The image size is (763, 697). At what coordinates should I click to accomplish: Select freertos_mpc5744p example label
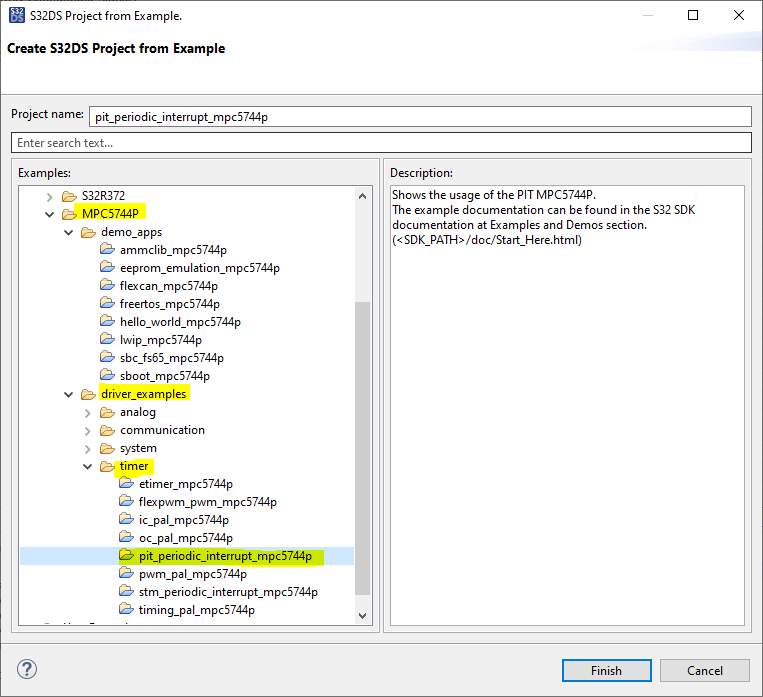point(170,304)
